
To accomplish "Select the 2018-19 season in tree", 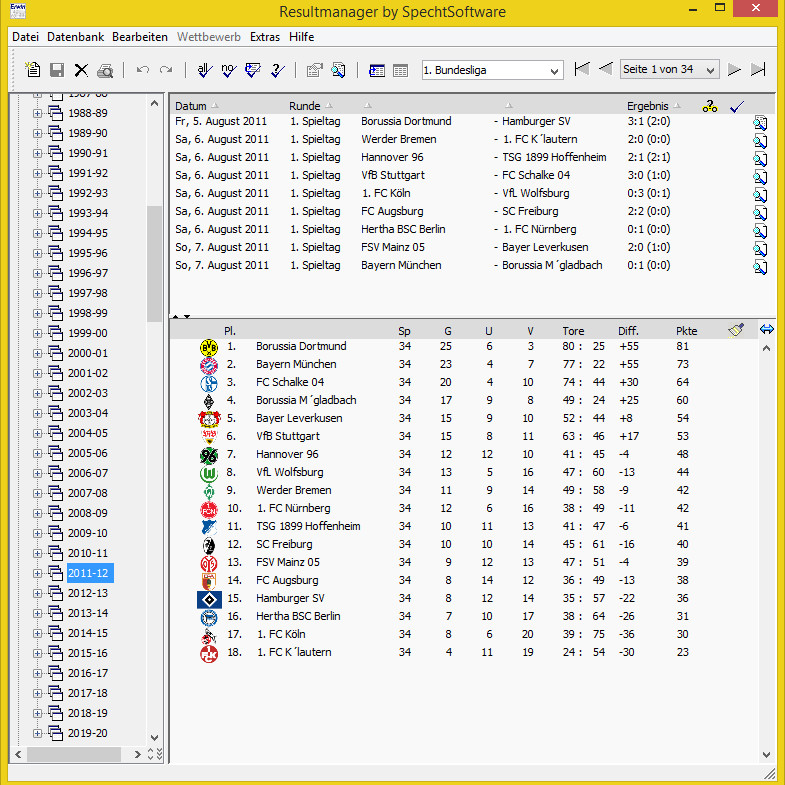I will [88, 713].
